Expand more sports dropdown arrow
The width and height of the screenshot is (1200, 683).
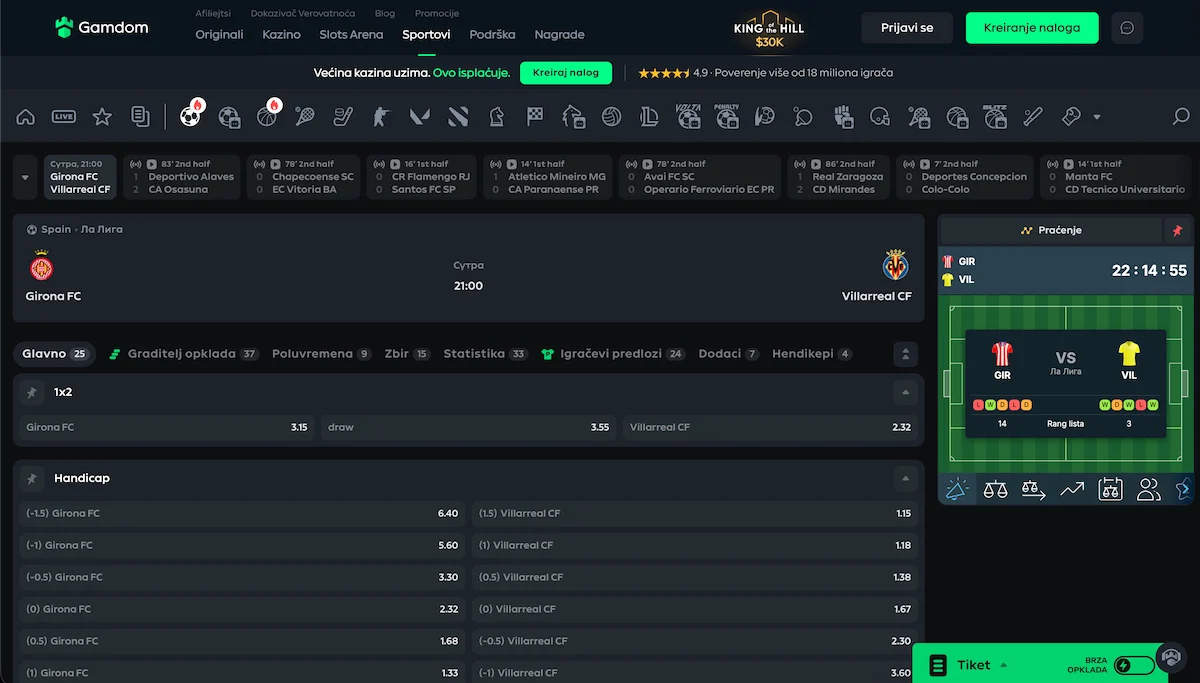pos(1097,117)
